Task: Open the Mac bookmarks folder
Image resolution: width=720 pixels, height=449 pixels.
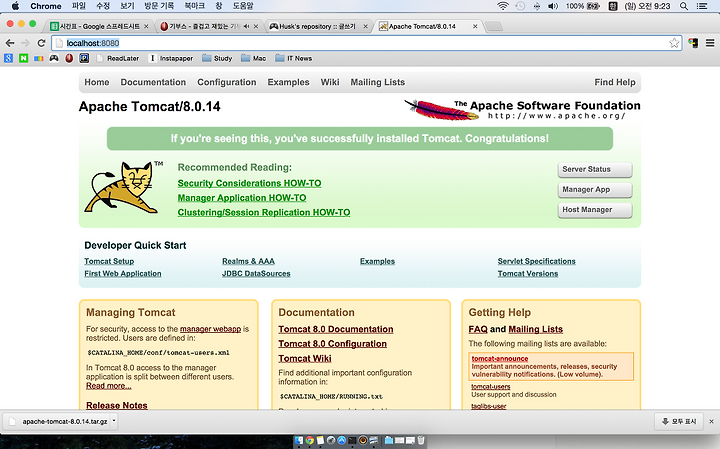Action: (253, 58)
